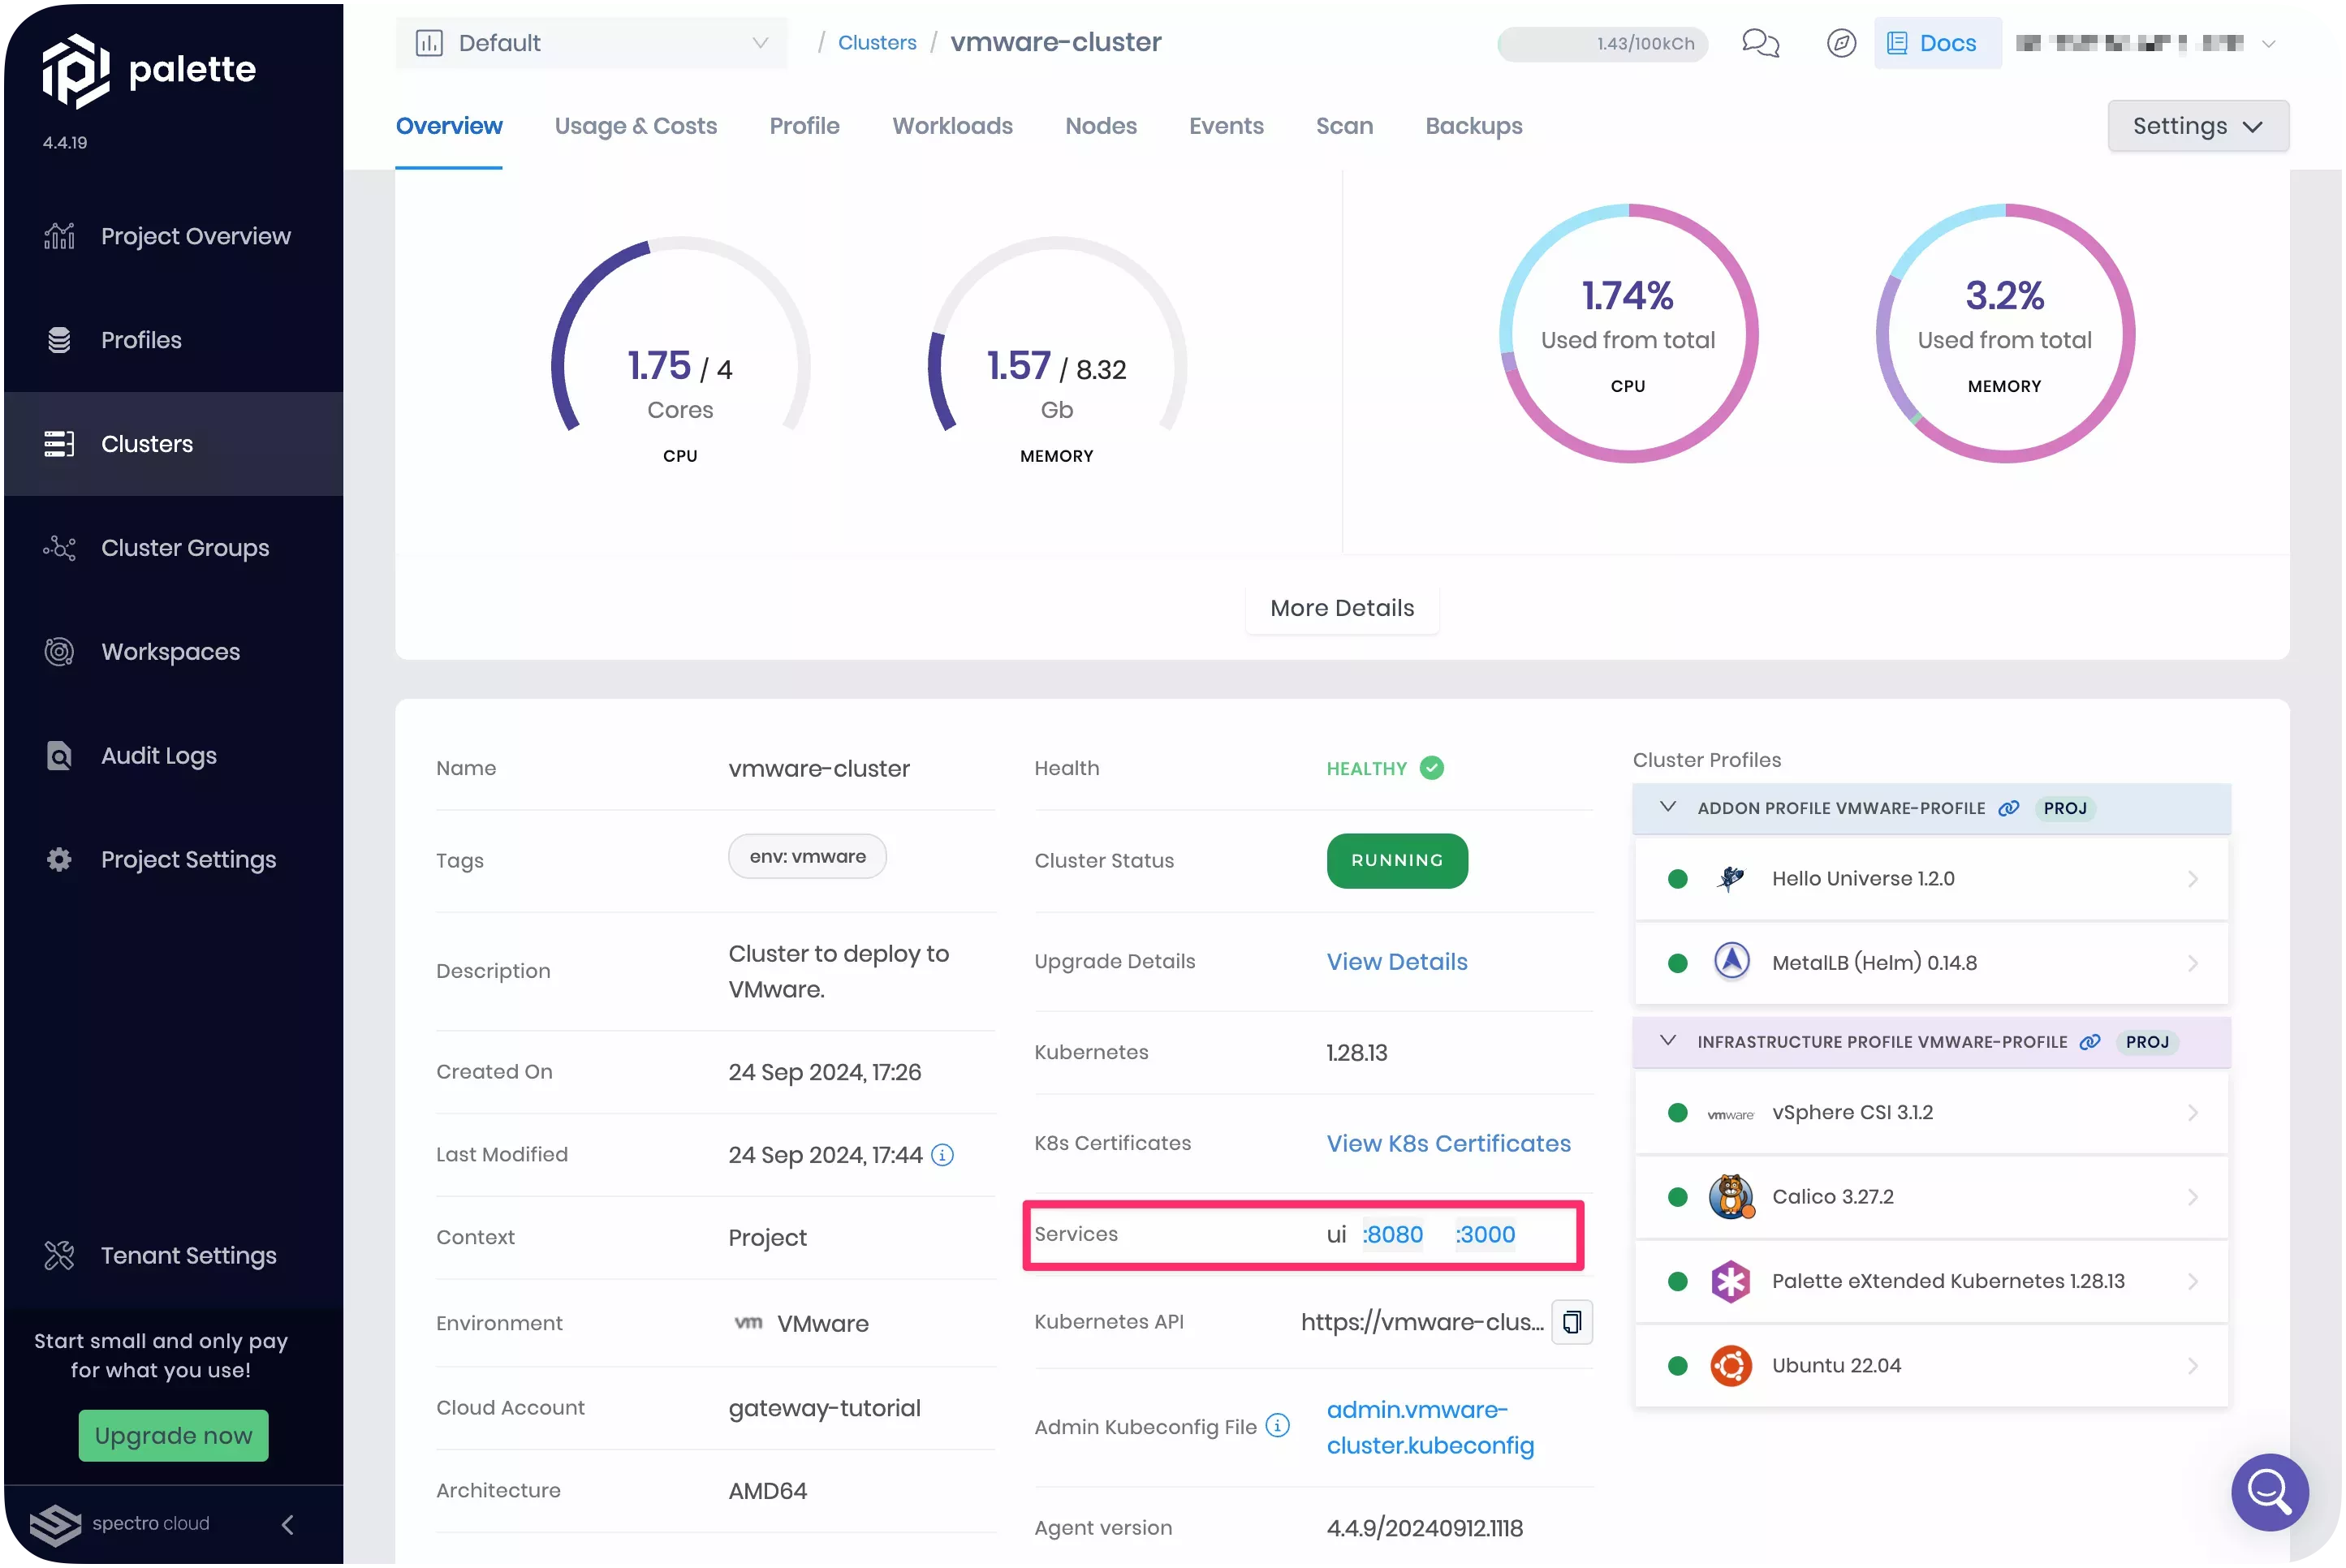Image resolution: width=2346 pixels, height=1568 pixels.
Task: Open the Settings dropdown menu
Action: pyautogui.click(x=2197, y=125)
